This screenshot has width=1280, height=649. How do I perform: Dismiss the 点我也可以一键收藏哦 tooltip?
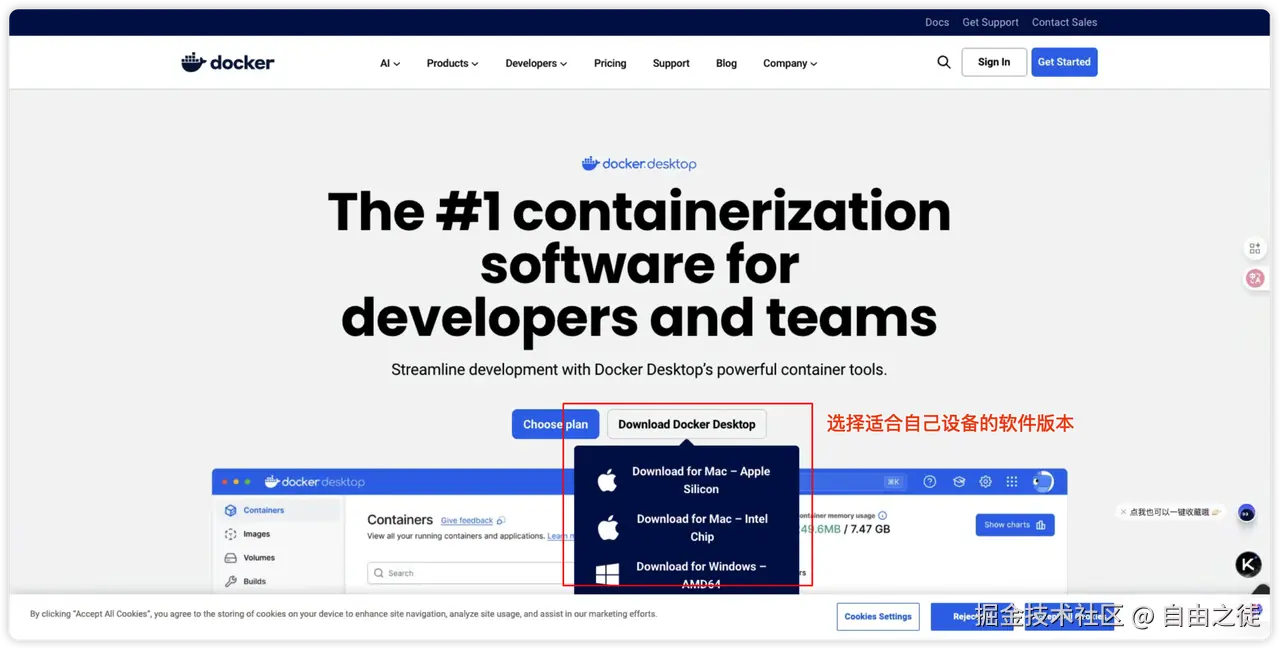(x=1123, y=512)
